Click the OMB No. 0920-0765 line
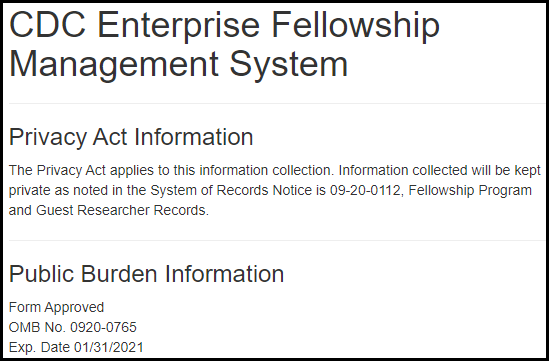The height and width of the screenshot is (361, 549). [x=72, y=327]
